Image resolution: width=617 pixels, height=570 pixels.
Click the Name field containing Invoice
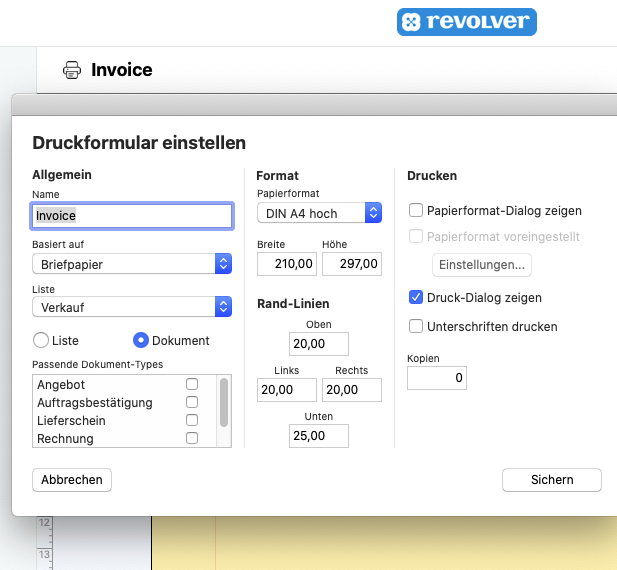tap(132, 215)
